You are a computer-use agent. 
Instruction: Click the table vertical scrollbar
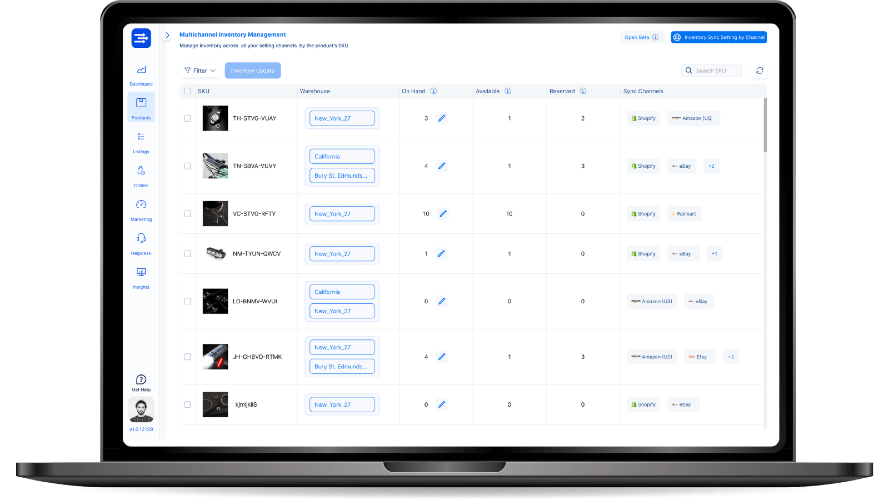(x=765, y=125)
